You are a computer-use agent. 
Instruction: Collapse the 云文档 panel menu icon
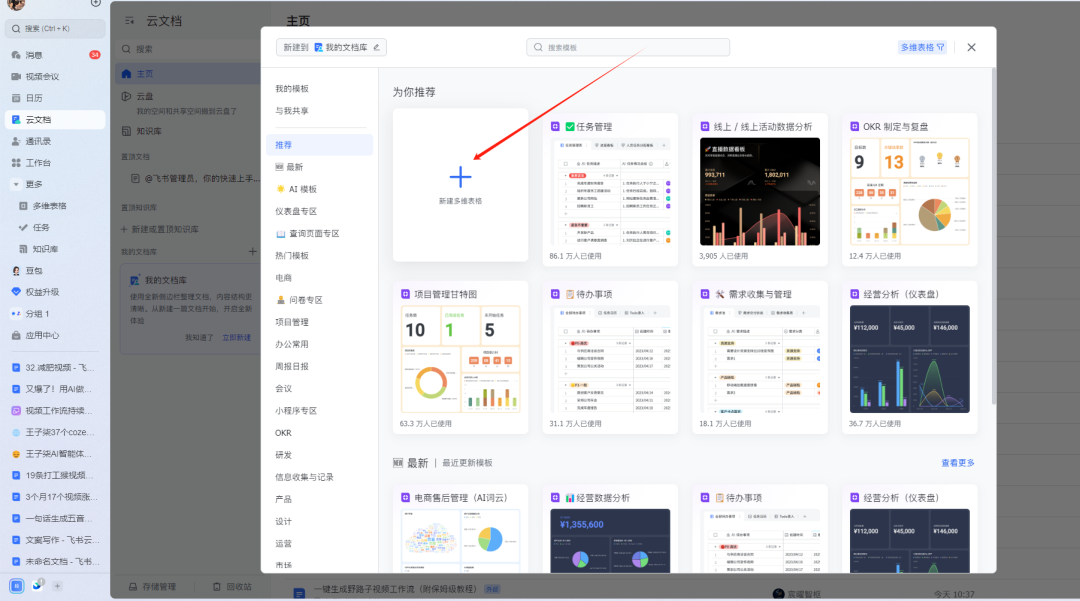[x=129, y=21]
